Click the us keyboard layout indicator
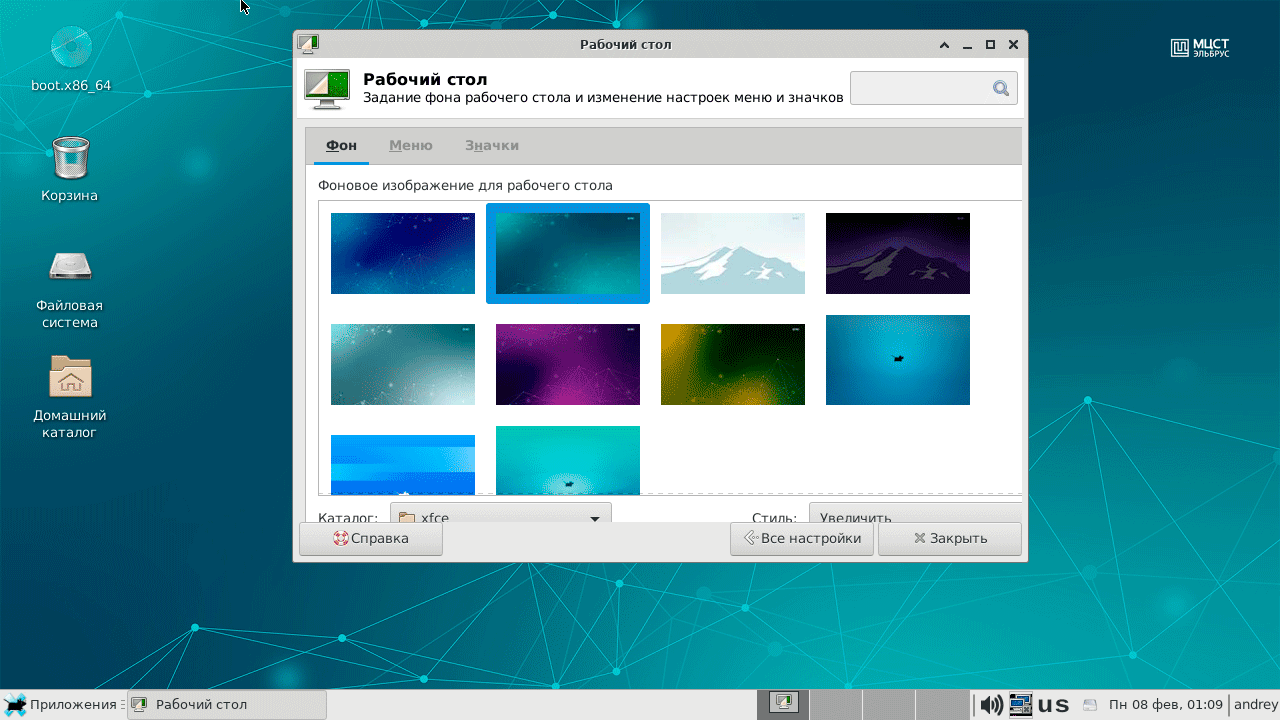The height and width of the screenshot is (720, 1280). 1053,705
